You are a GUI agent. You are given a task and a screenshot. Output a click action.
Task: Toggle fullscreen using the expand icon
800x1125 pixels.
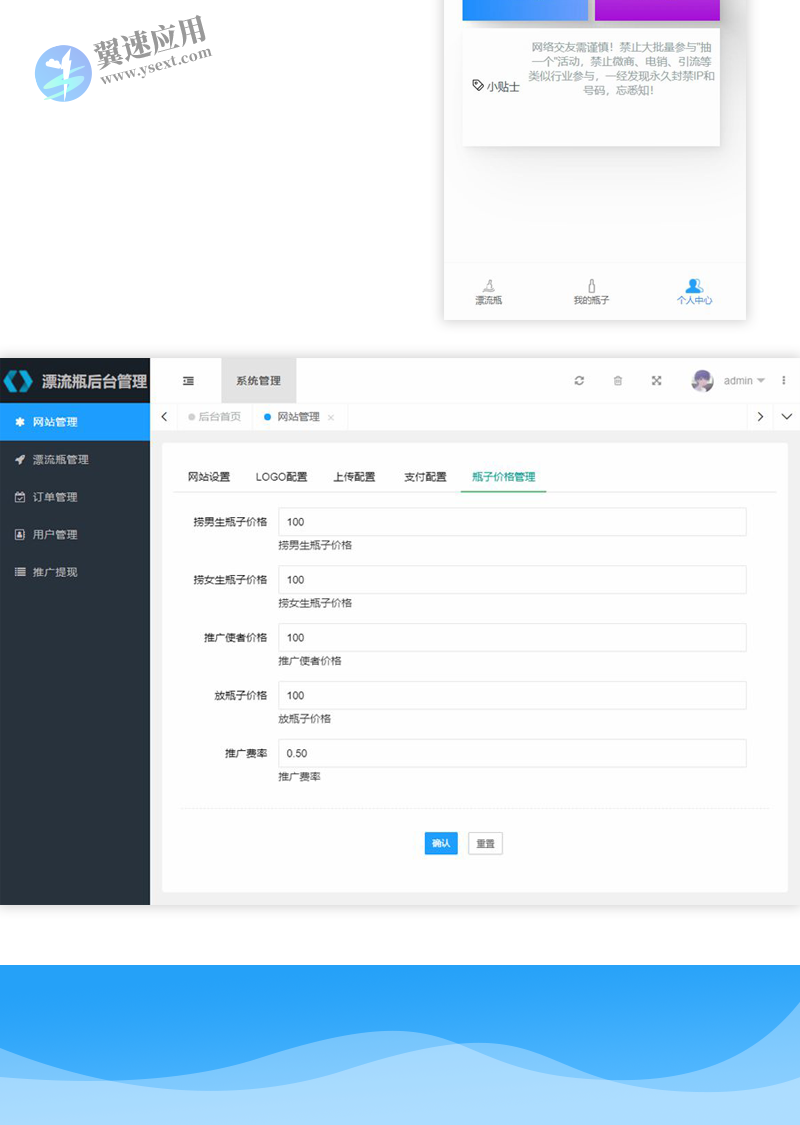[657, 381]
